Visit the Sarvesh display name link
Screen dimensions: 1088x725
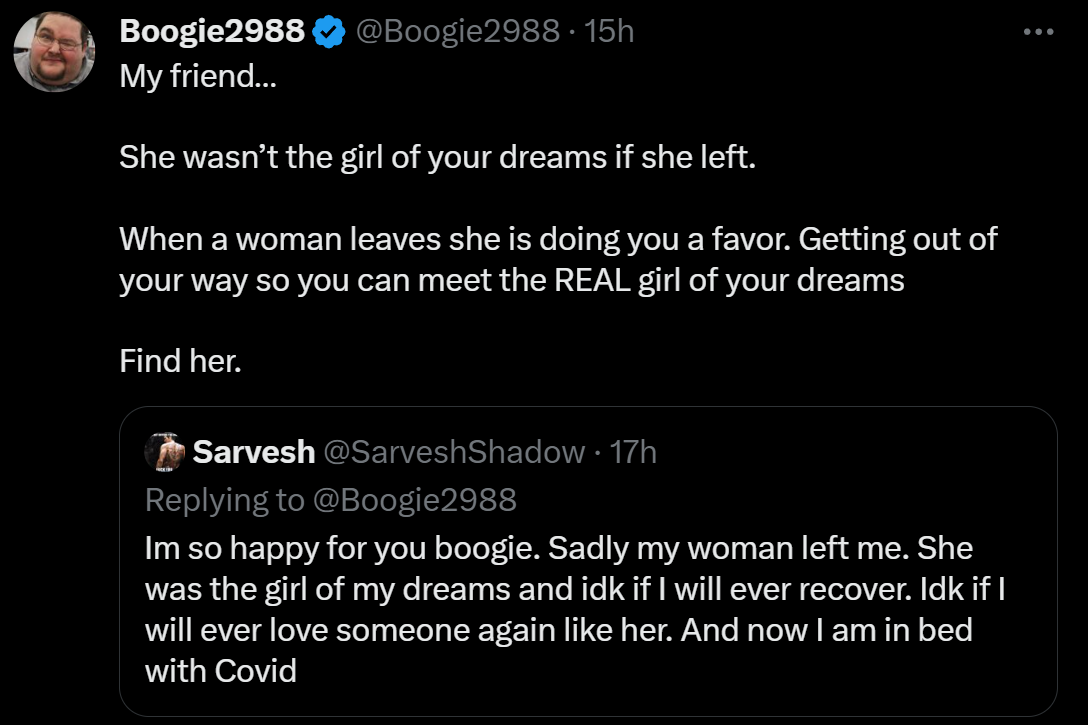tap(253, 452)
